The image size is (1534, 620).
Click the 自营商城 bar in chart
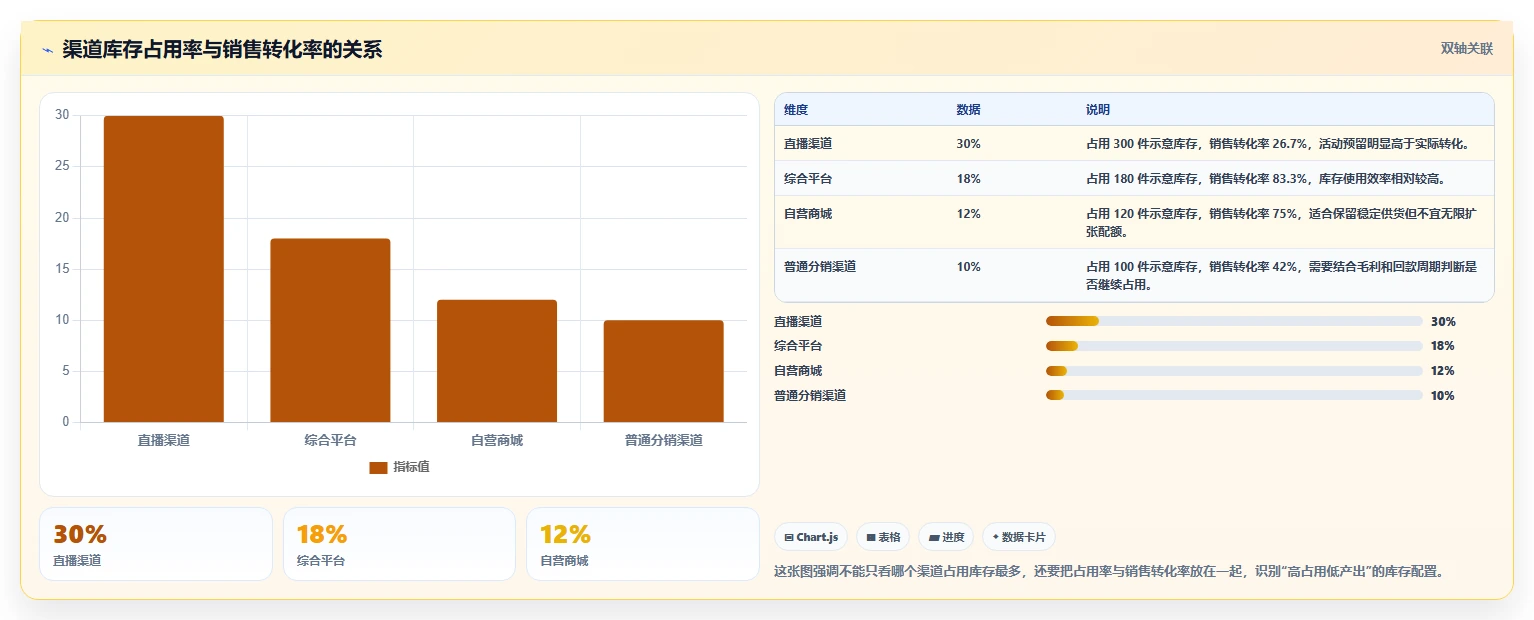[x=497, y=361]
